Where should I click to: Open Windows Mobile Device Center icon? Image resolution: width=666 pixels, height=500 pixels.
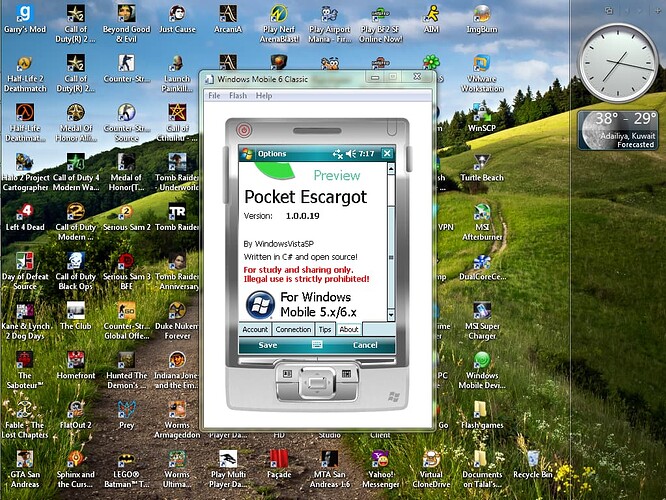[482, 370]
